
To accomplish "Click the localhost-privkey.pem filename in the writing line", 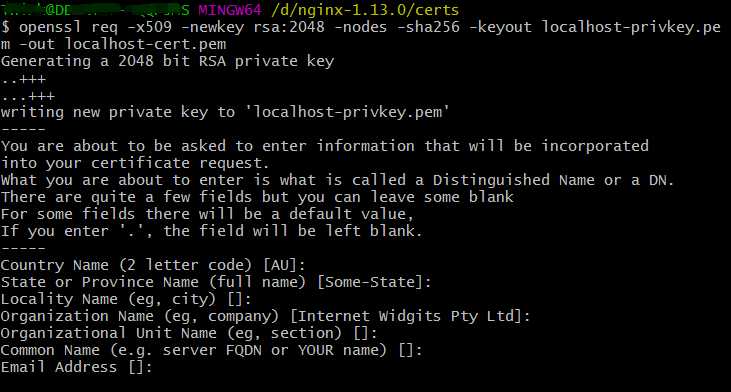I will click(x=347, y=112).
